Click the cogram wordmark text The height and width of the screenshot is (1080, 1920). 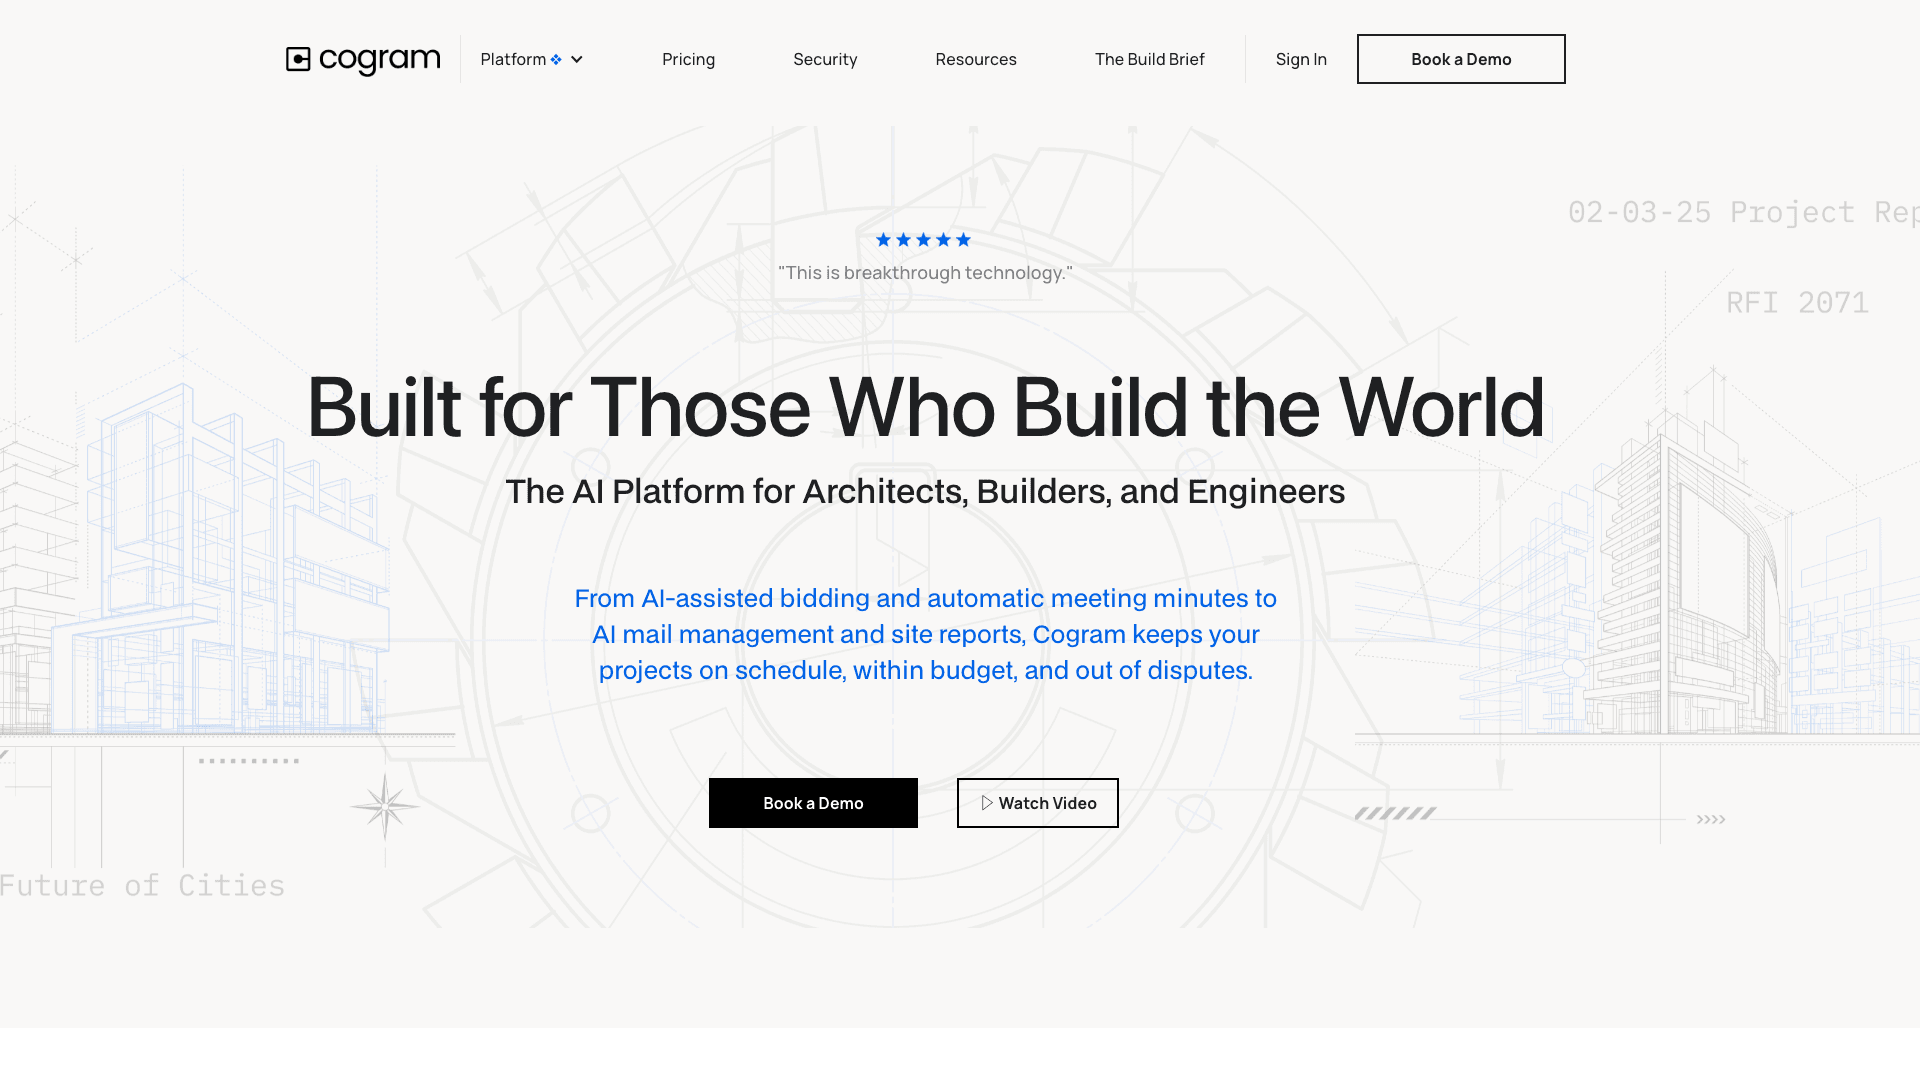379,60
